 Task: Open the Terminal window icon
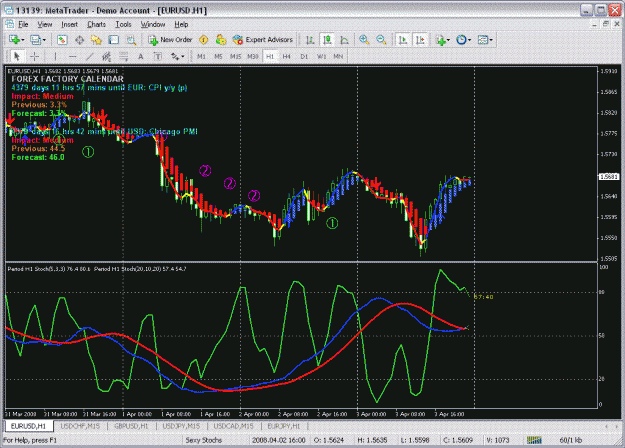[x=114, y=39]
